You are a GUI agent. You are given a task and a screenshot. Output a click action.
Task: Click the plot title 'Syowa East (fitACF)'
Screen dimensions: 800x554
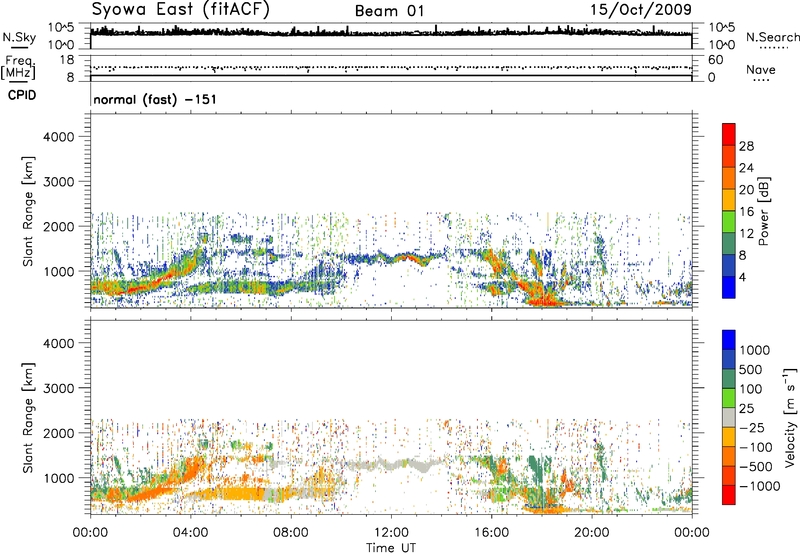181,10
